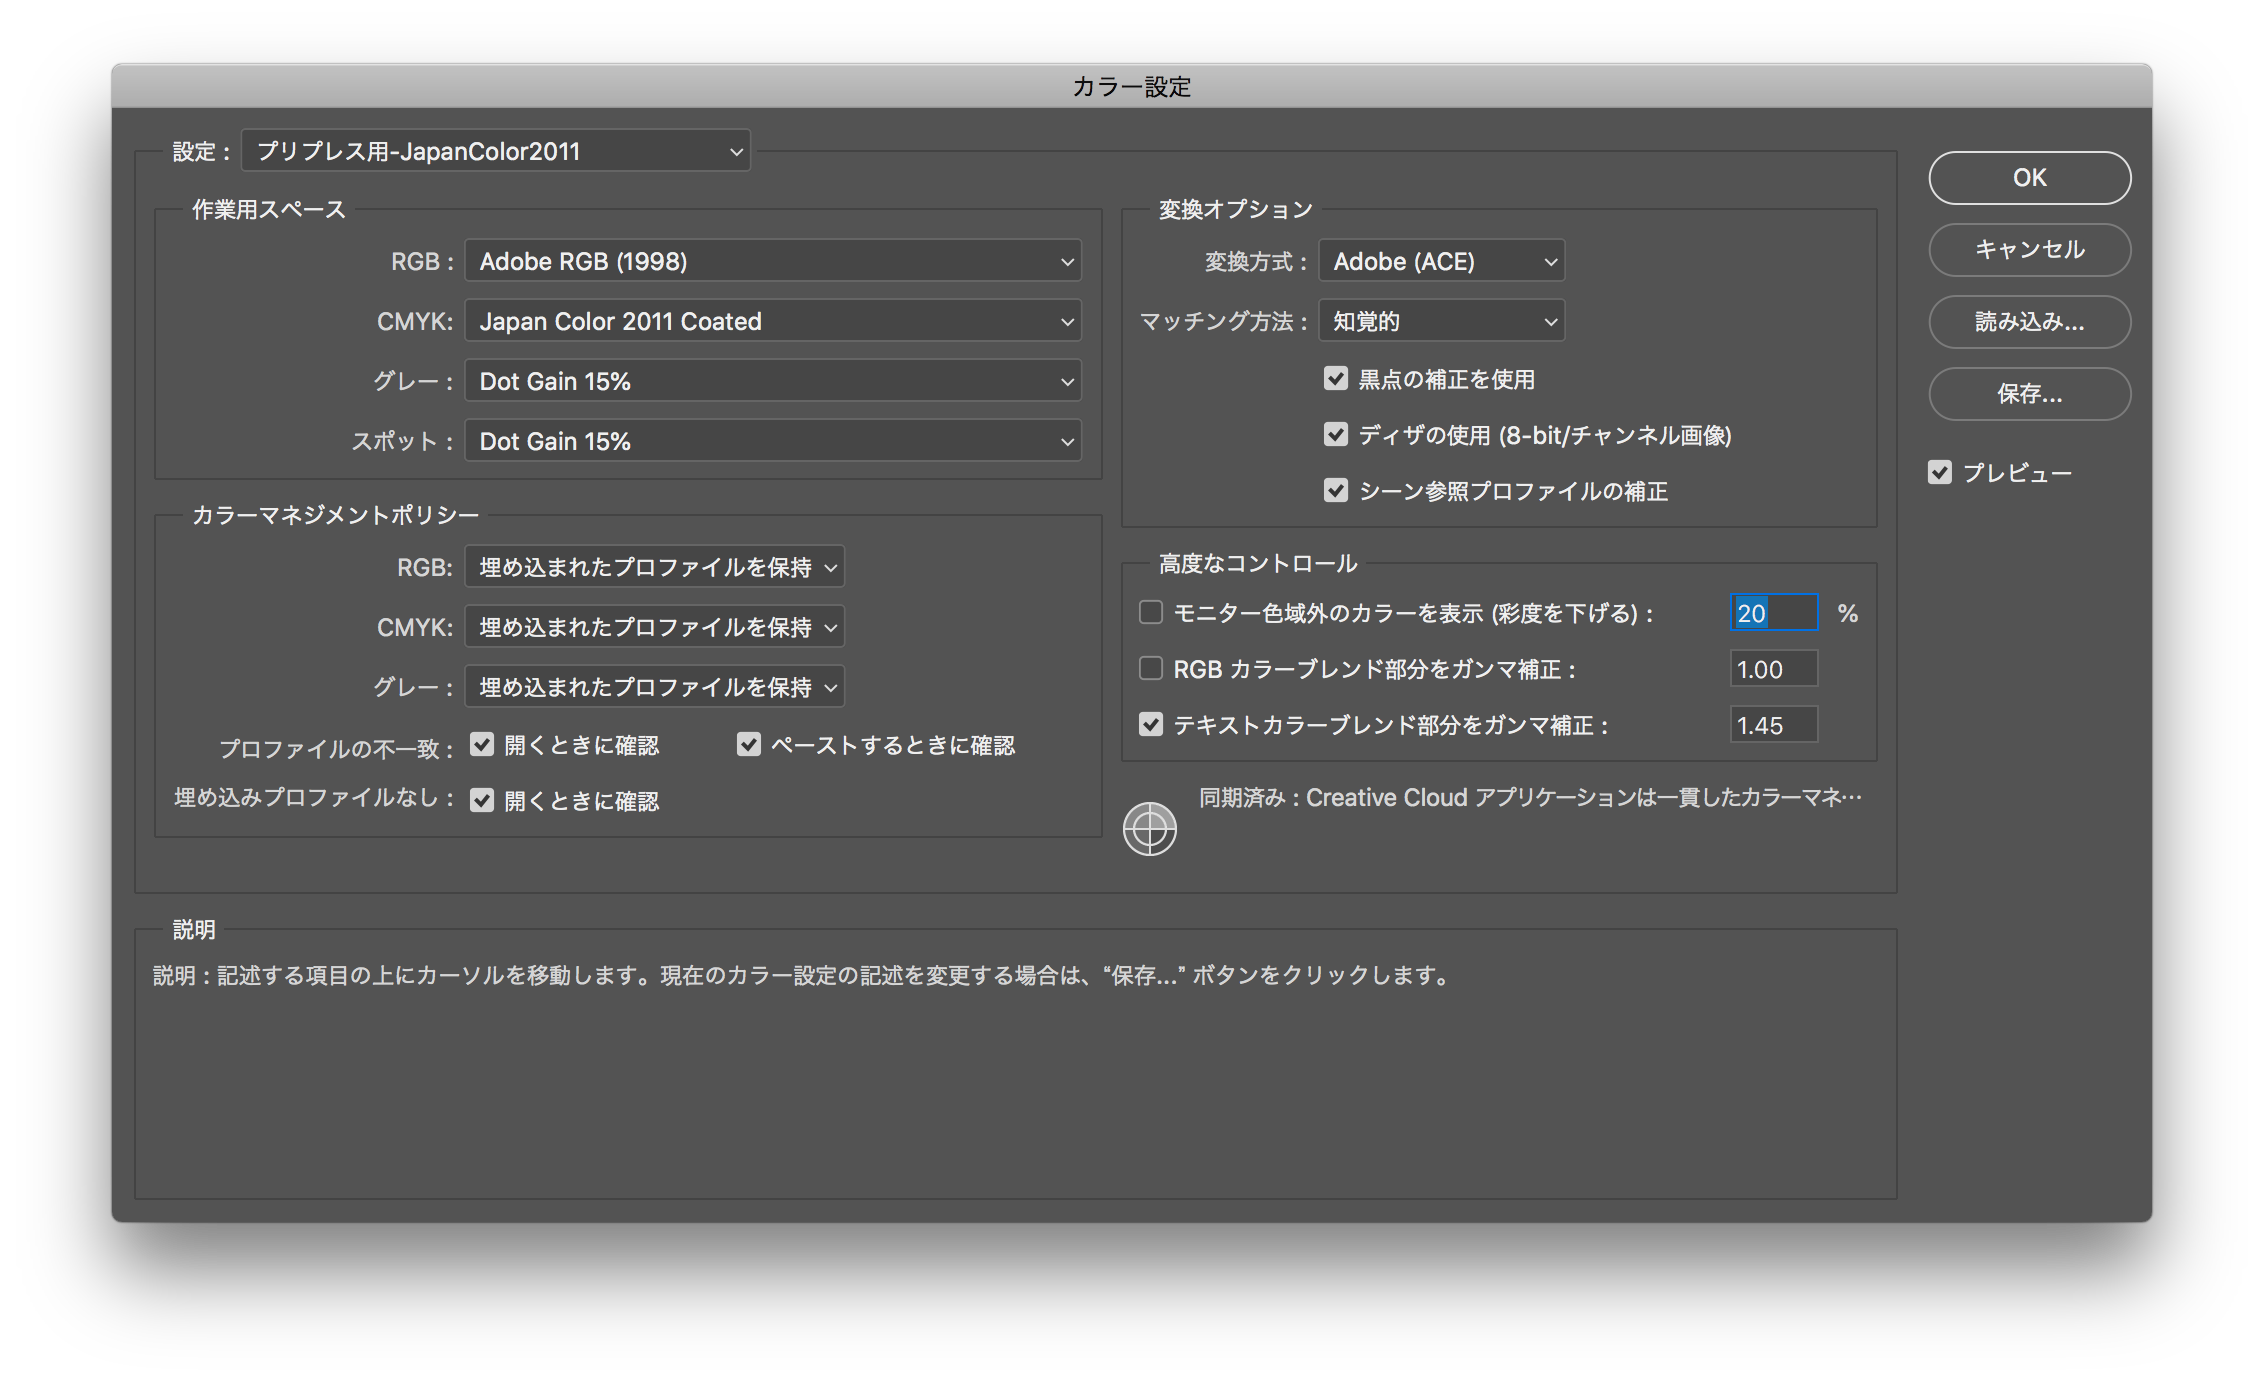The width and height of the screenshot is (2264, 1382).
Task: Click the 同期済み Creative Cloud status text
Action: pos(1530,797)
